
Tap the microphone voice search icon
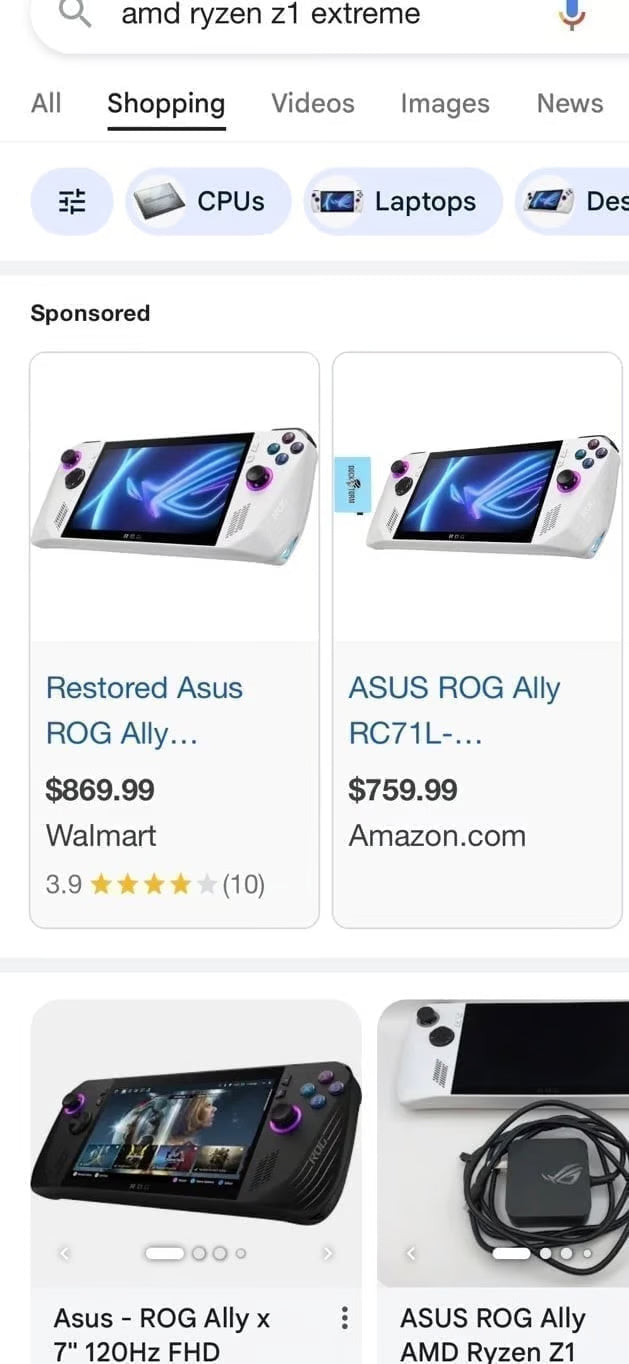pos(571,14)
